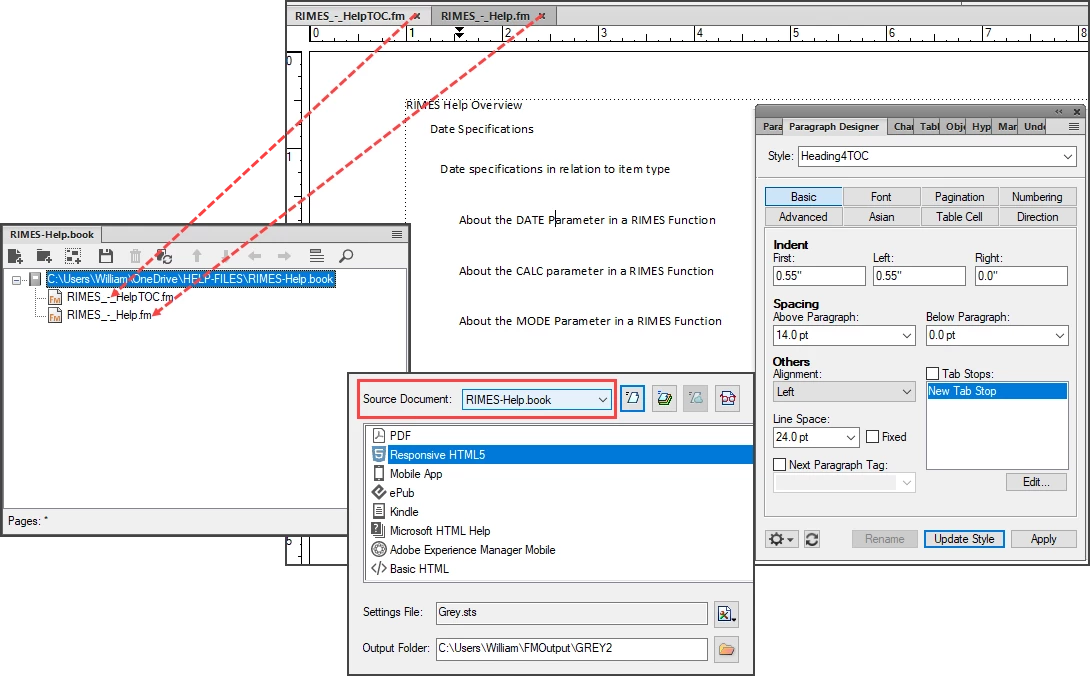Select the Pagination tab
The height and width of the screenshot is (676, 1090).
pyautogui.click(x=959, y=197)
